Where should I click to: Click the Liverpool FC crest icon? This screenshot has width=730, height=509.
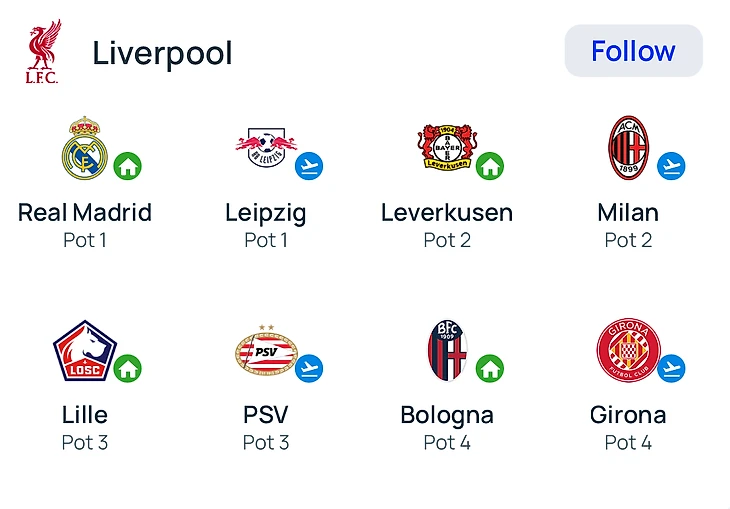pyautogui.click(x=43, y=51)
